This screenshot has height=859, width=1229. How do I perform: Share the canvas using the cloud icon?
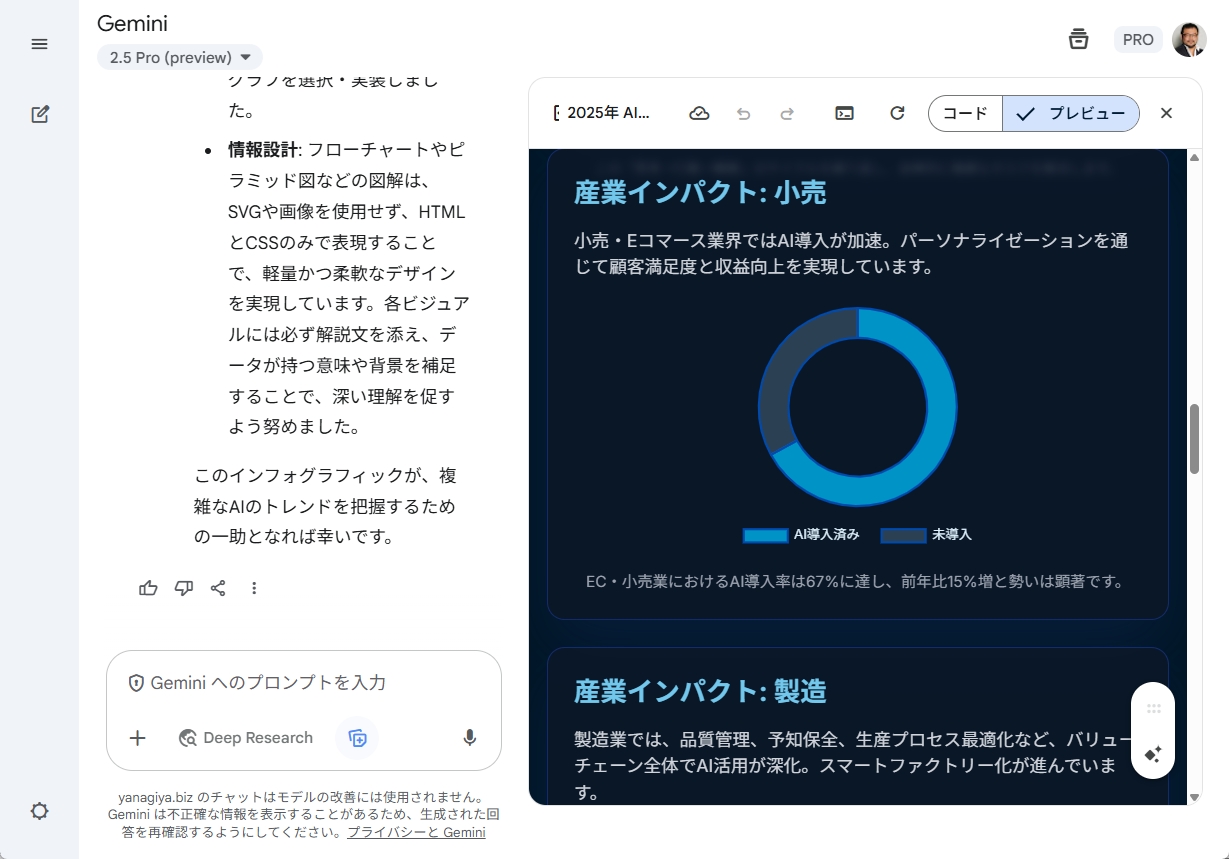[699, 113]
